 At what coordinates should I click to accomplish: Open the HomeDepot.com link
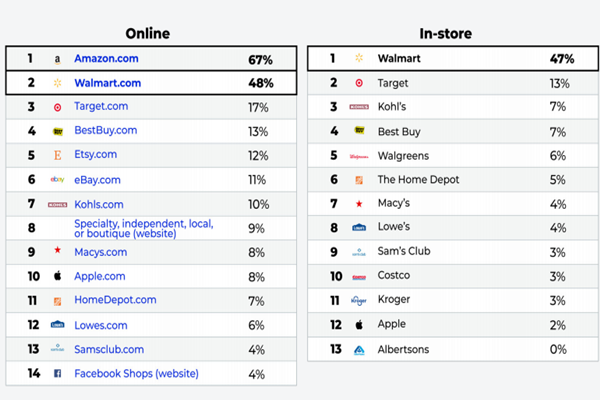[115, 300]
